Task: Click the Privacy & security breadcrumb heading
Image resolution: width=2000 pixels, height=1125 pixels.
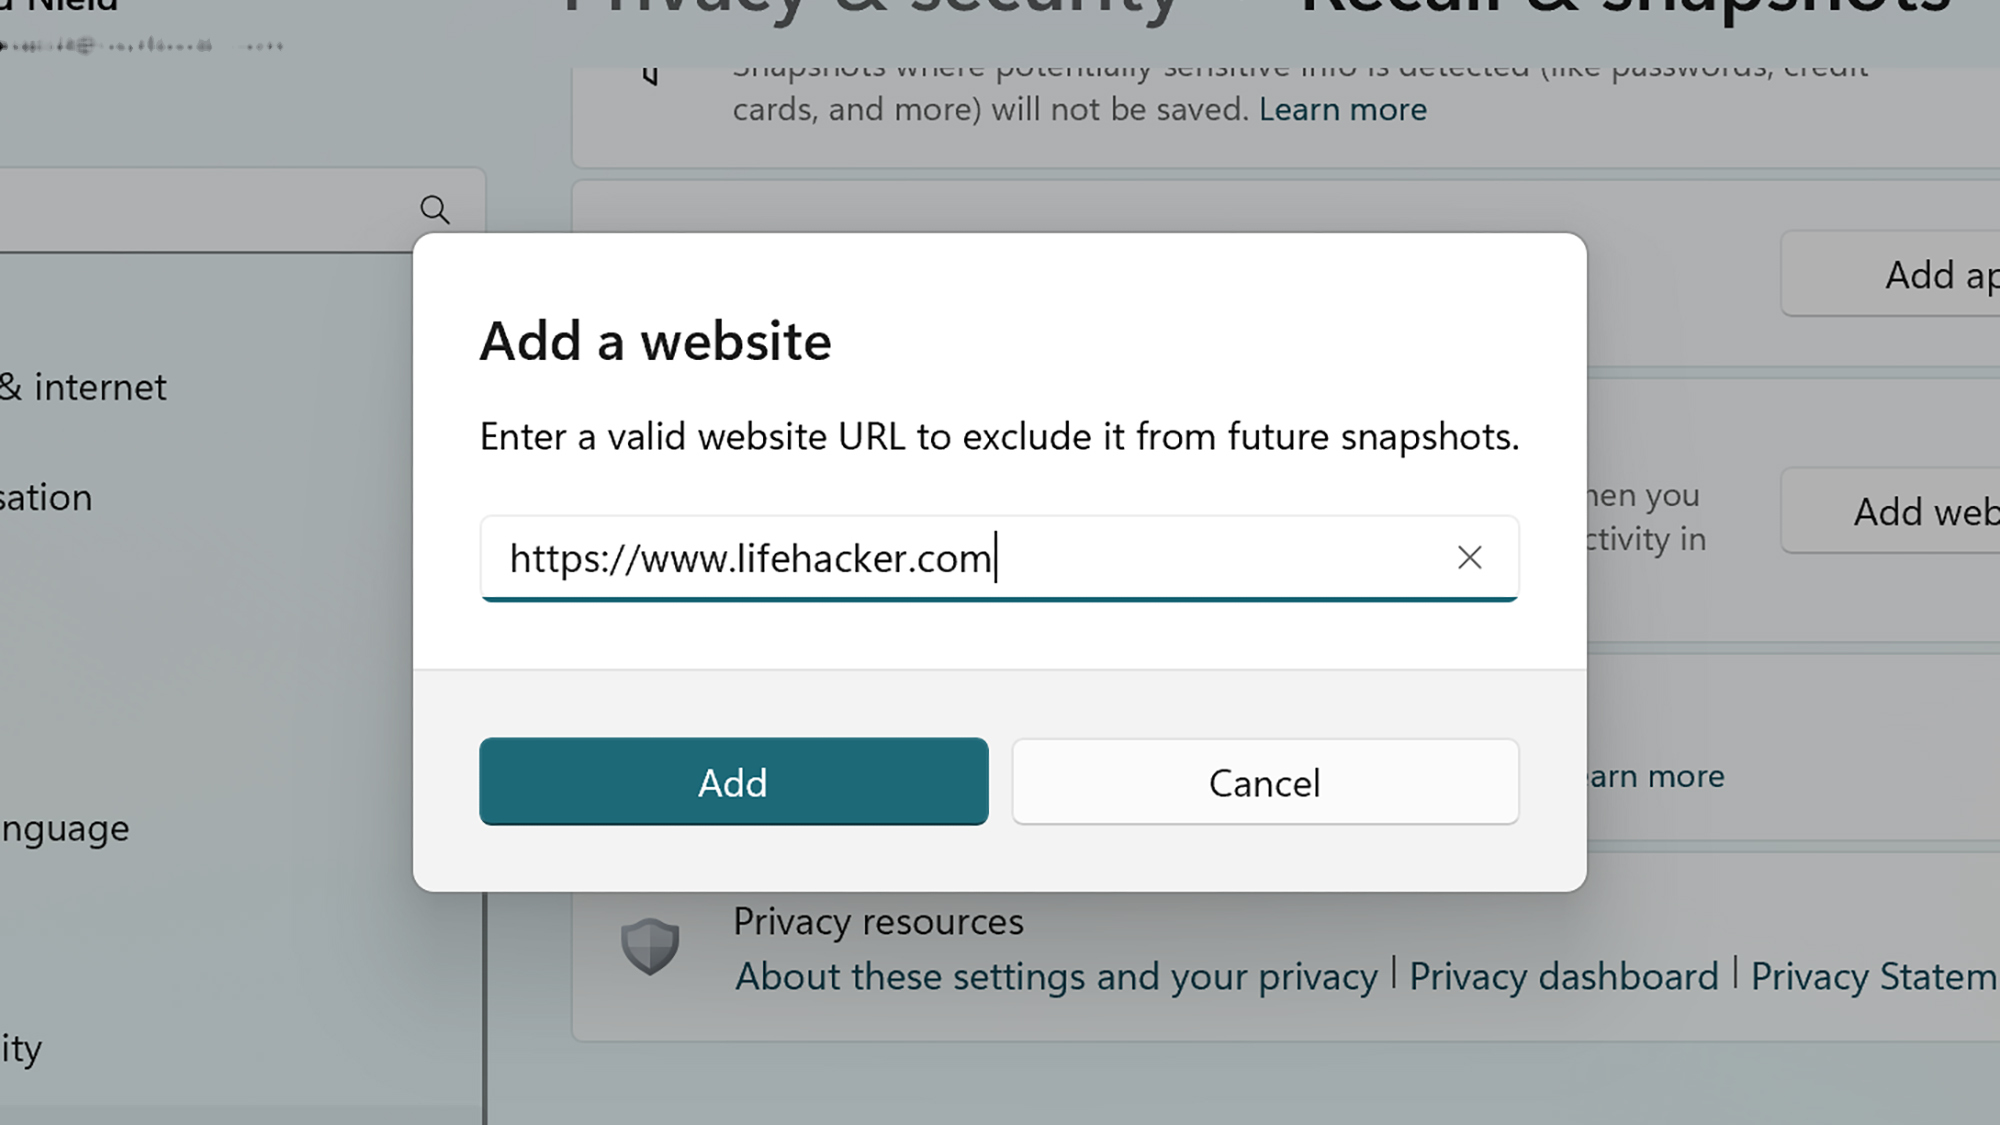Action: click(x=872, y=10)
